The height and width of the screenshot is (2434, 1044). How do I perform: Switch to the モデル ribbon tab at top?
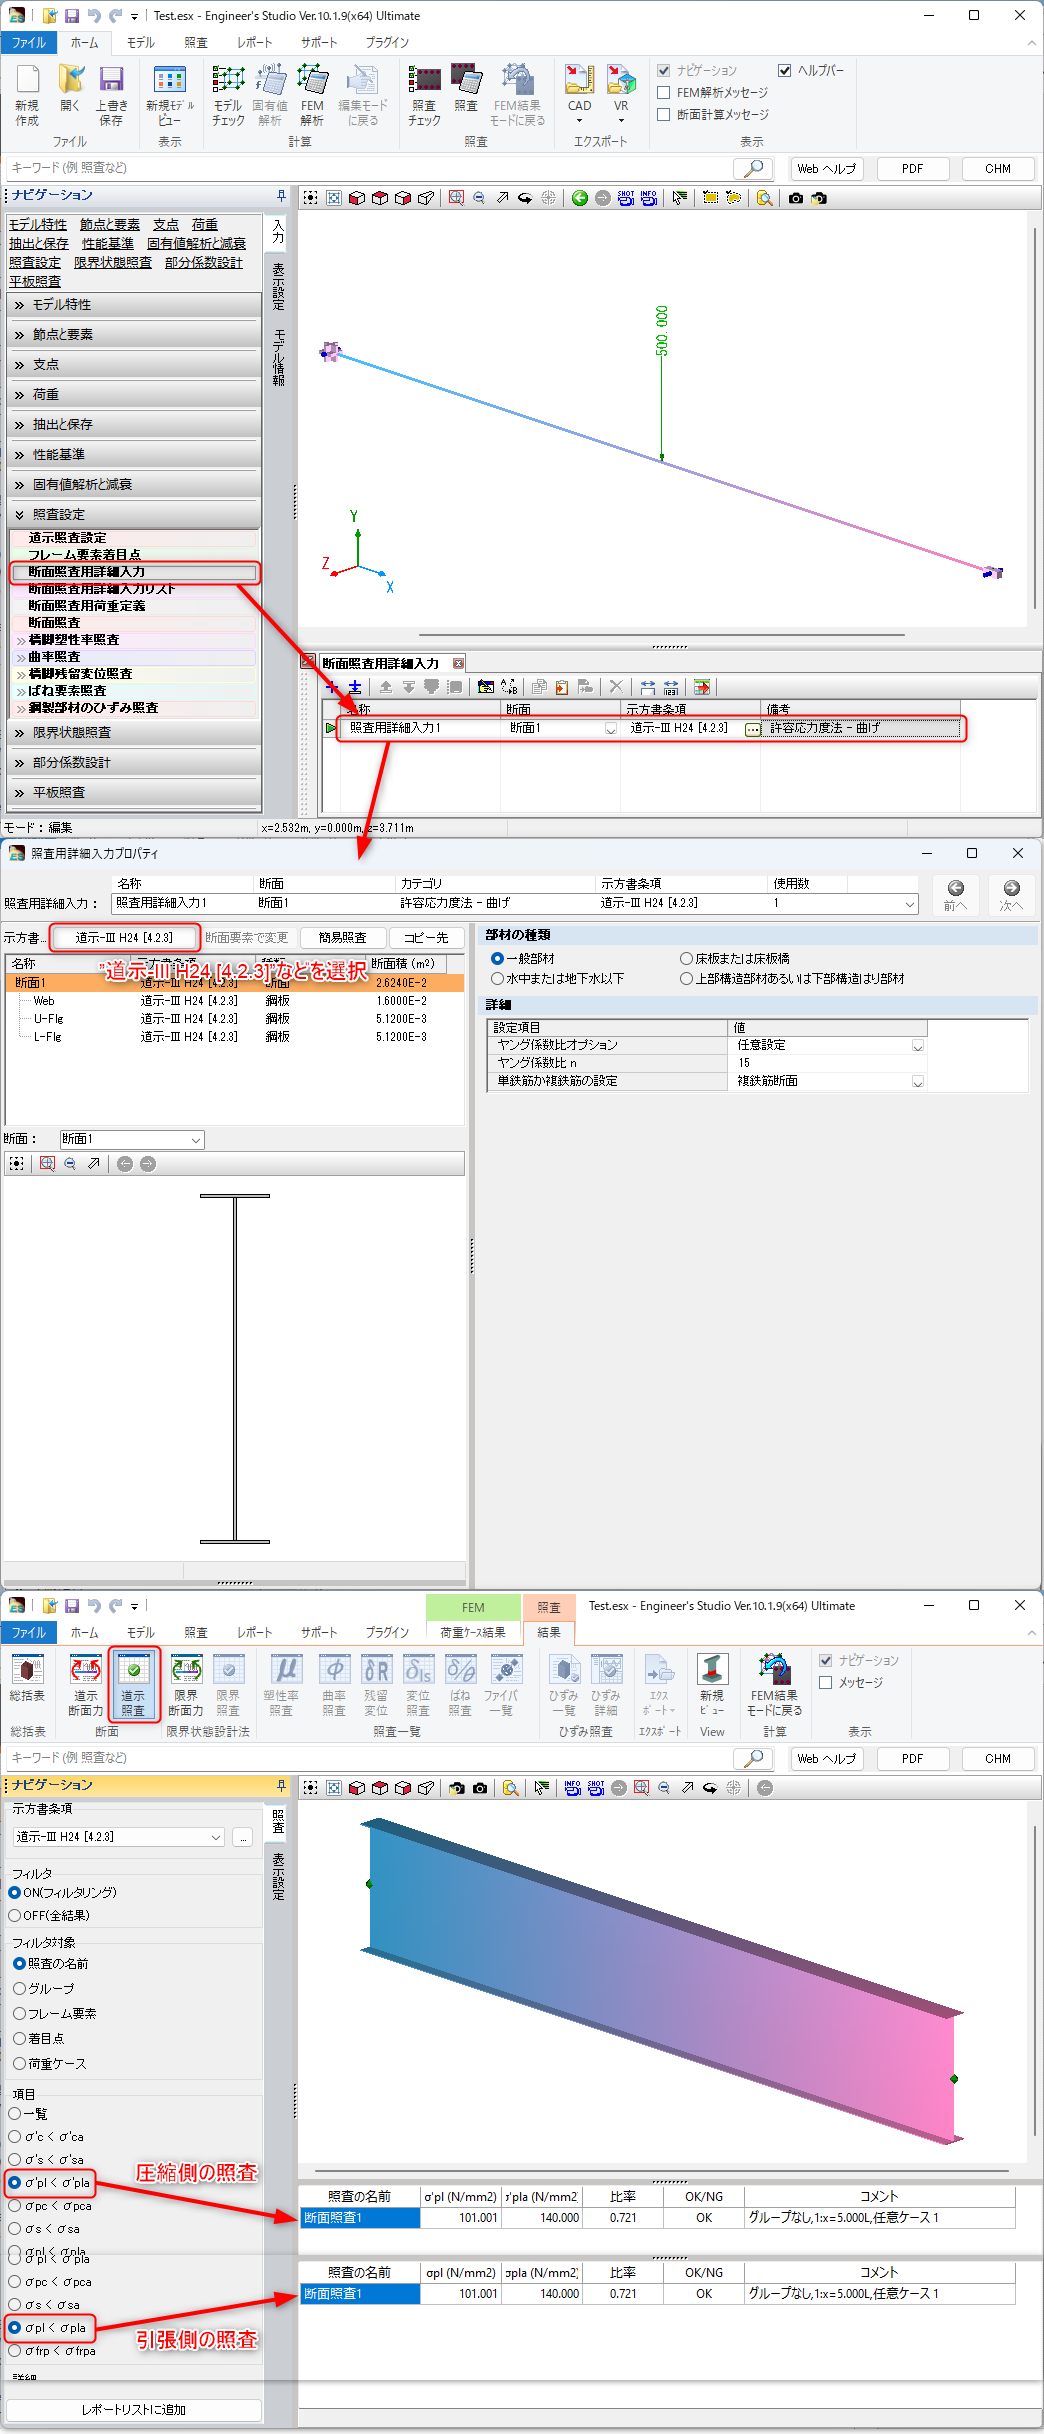pos(141,42)
